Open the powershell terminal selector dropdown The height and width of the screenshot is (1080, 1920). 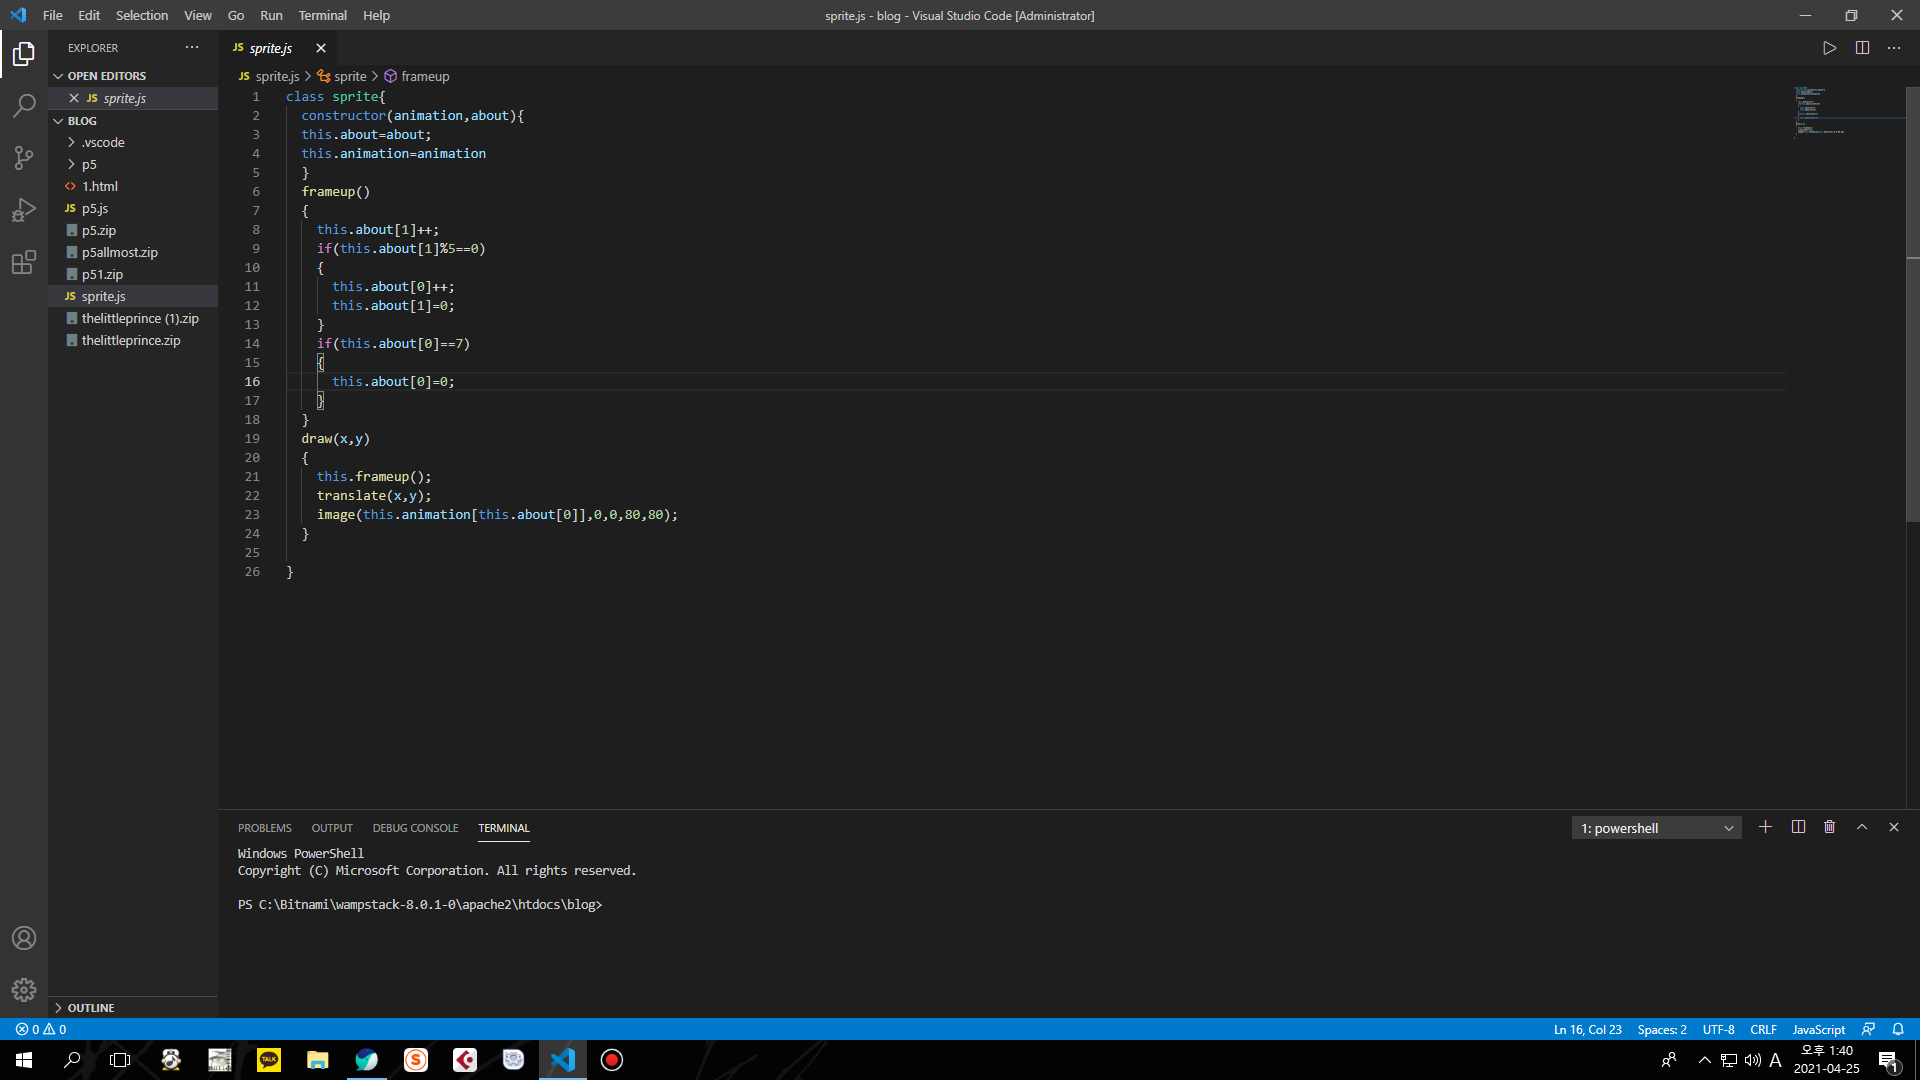tap(1656, 828)
